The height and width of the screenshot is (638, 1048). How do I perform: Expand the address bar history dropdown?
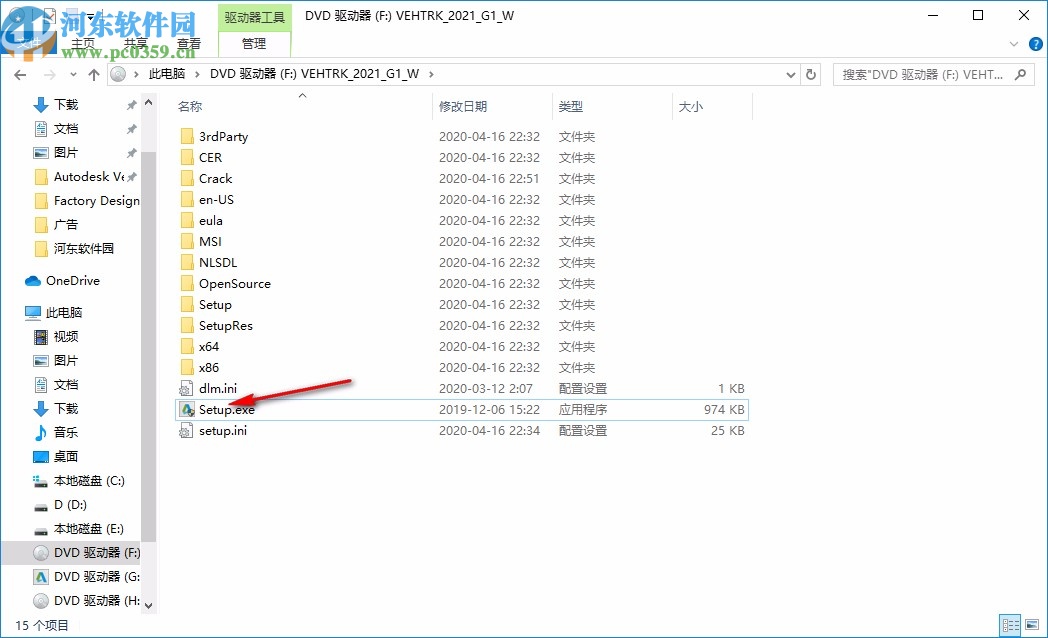pos(790,73)
